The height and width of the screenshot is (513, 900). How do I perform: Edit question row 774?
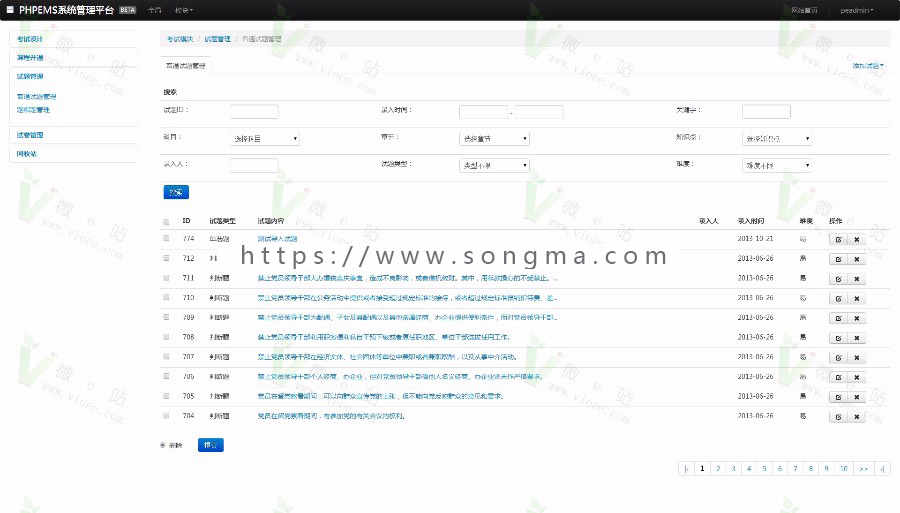(838, 239)
